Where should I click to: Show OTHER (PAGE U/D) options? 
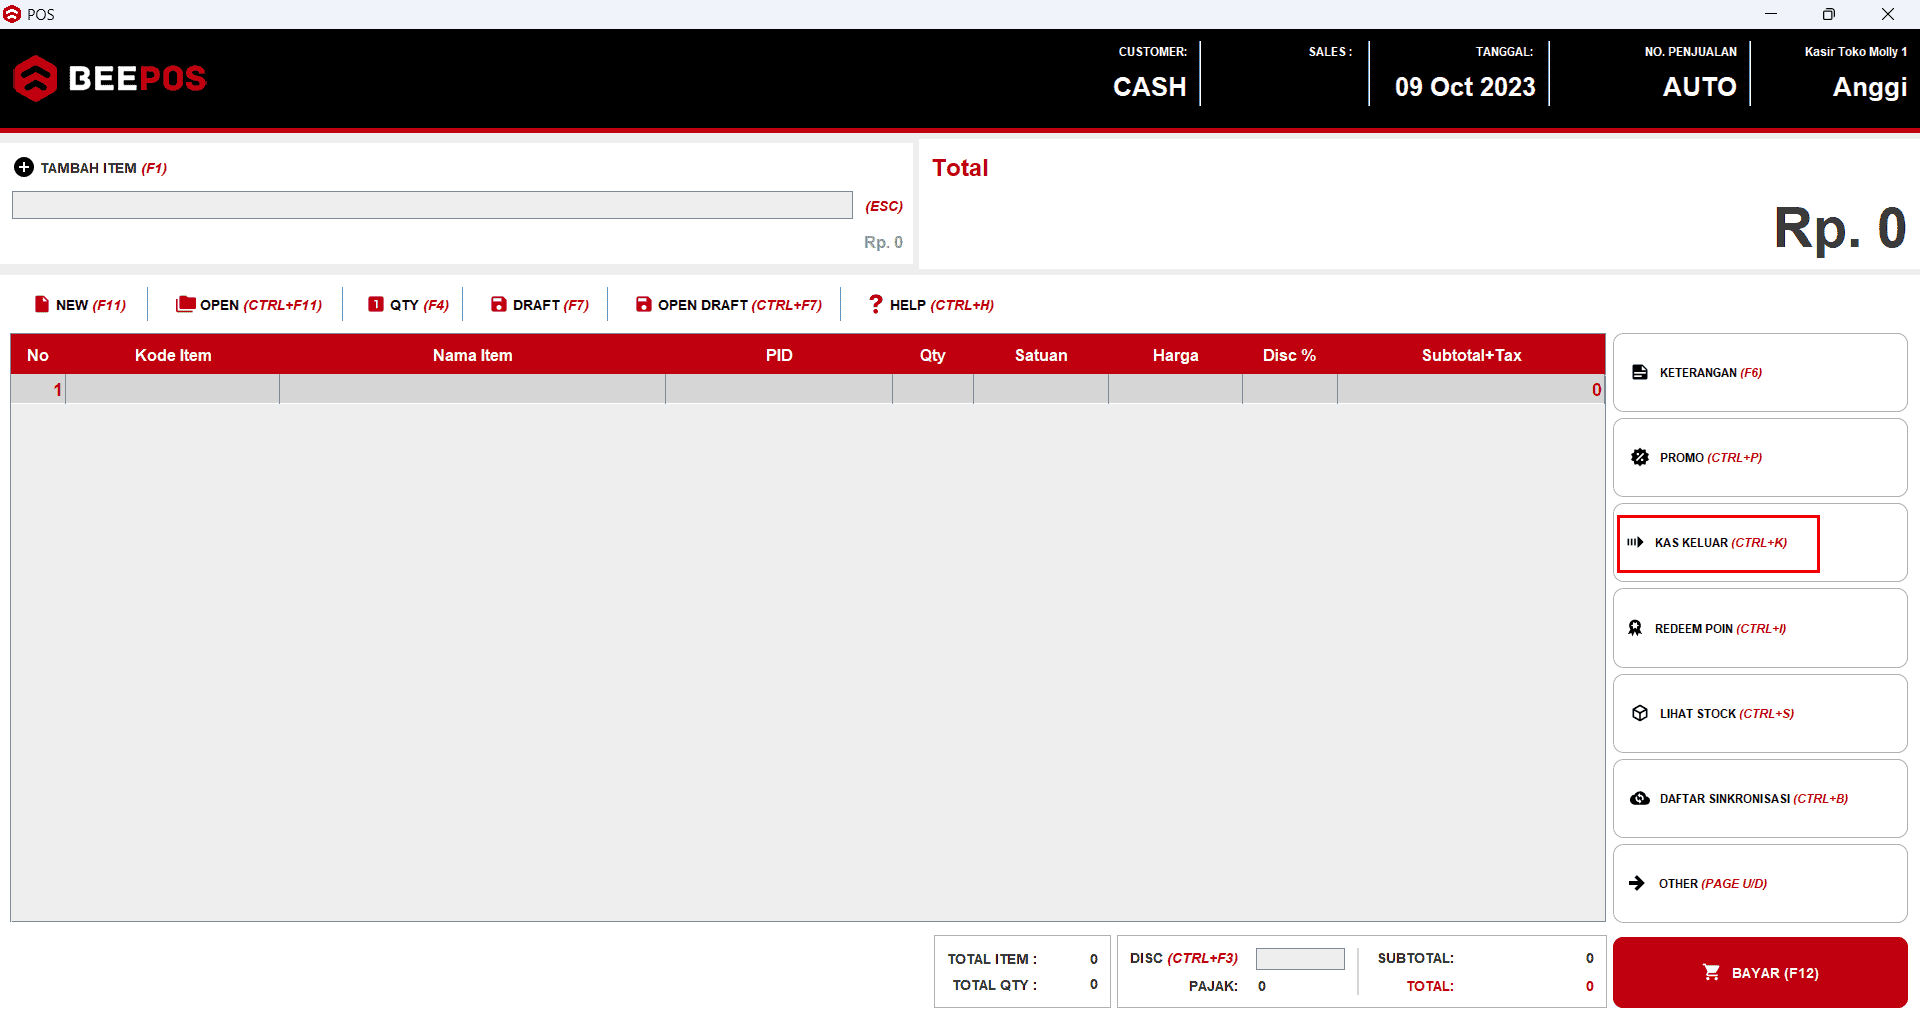[1760, 883]
